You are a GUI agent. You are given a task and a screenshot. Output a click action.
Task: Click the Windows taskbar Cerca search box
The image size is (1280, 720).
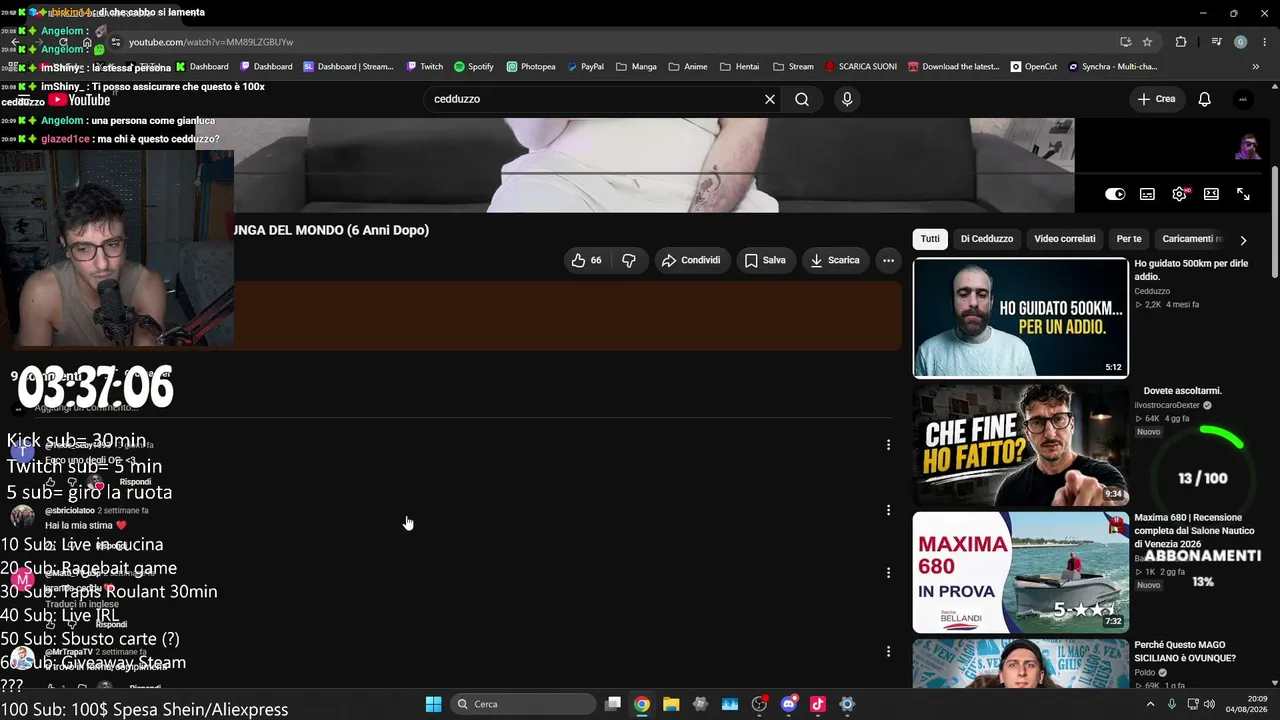point(521,704)
